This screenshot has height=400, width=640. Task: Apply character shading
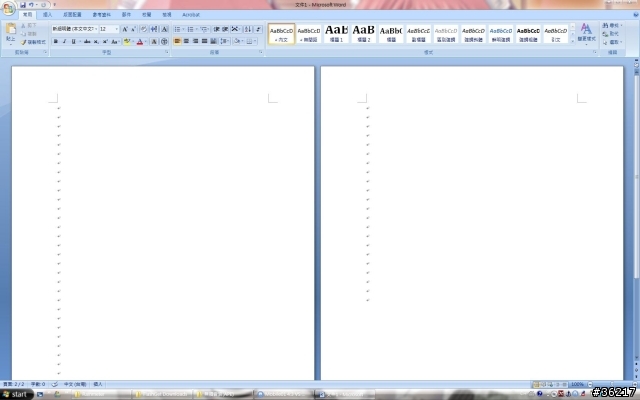point(154,41)
